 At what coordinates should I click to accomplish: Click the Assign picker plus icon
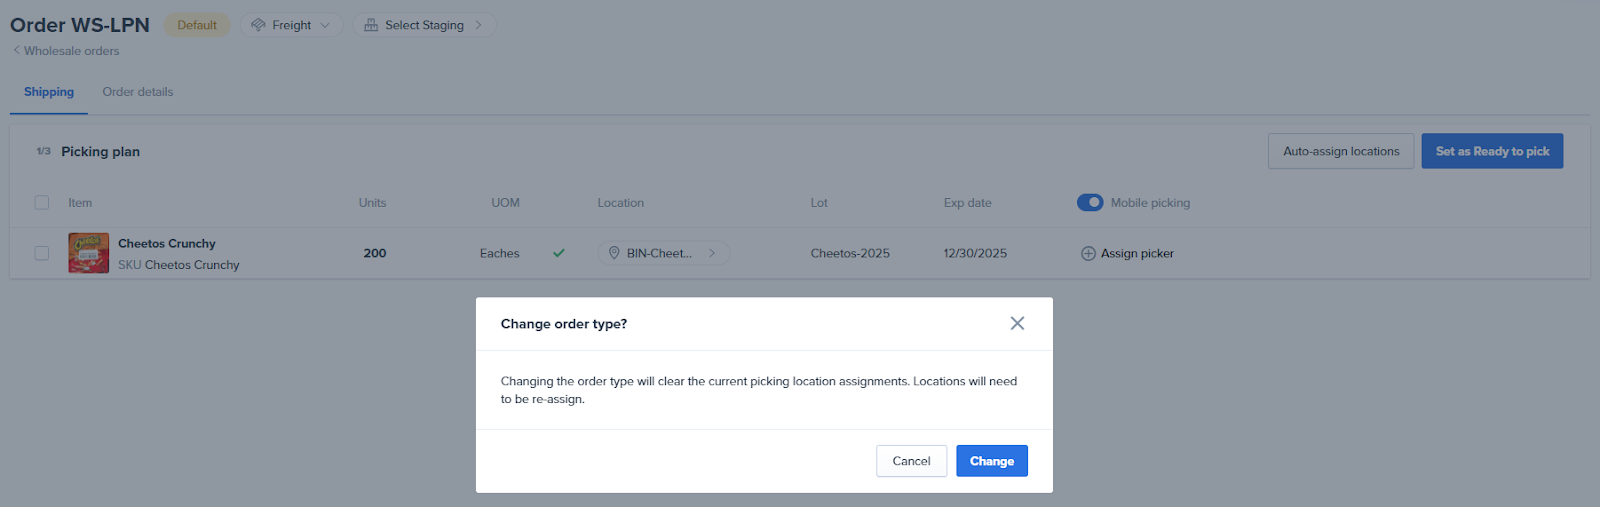1088,254
